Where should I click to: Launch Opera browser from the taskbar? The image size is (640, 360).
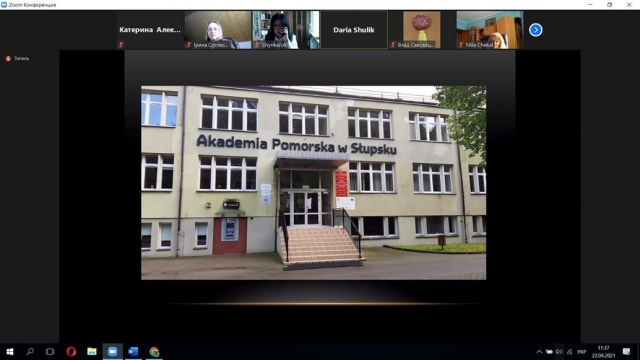pos(71,351)
